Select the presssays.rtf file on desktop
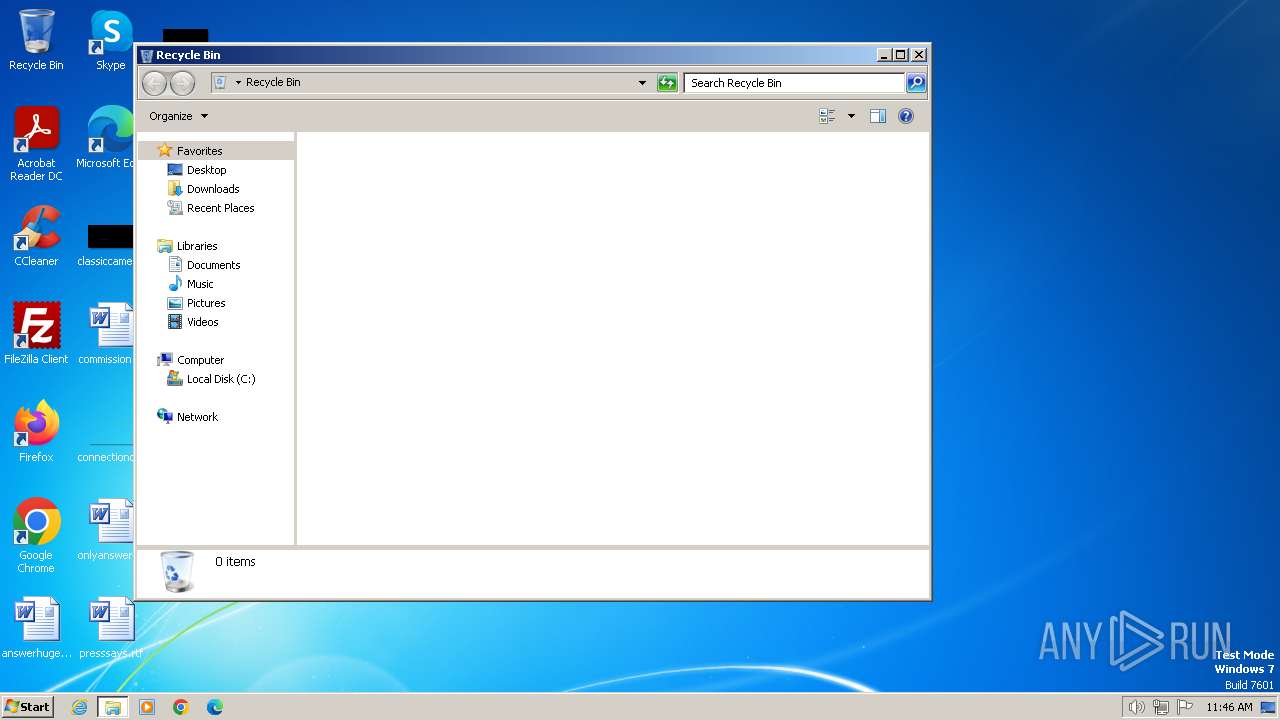This screenshot has height=720, width=1280. (x=111, y=628)
